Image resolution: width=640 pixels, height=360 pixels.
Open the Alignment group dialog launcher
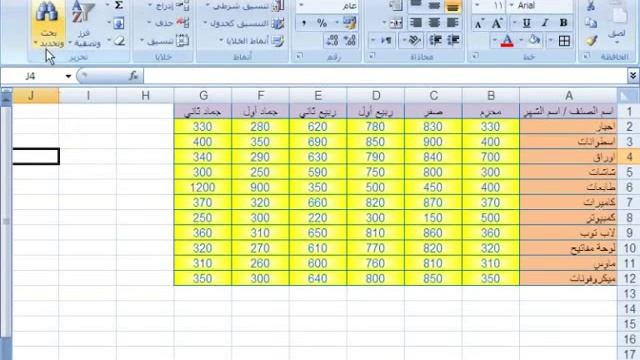click(372, 56)
